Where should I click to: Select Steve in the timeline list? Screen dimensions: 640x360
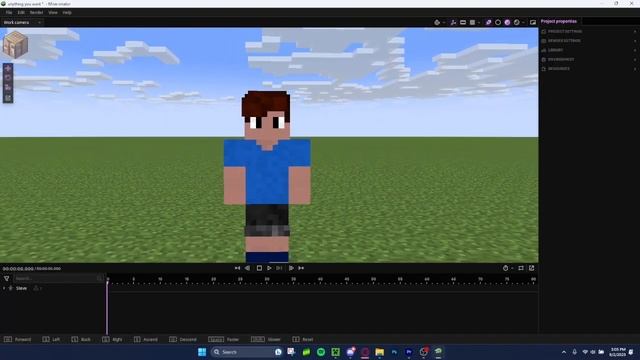click(x=21, y=289)
